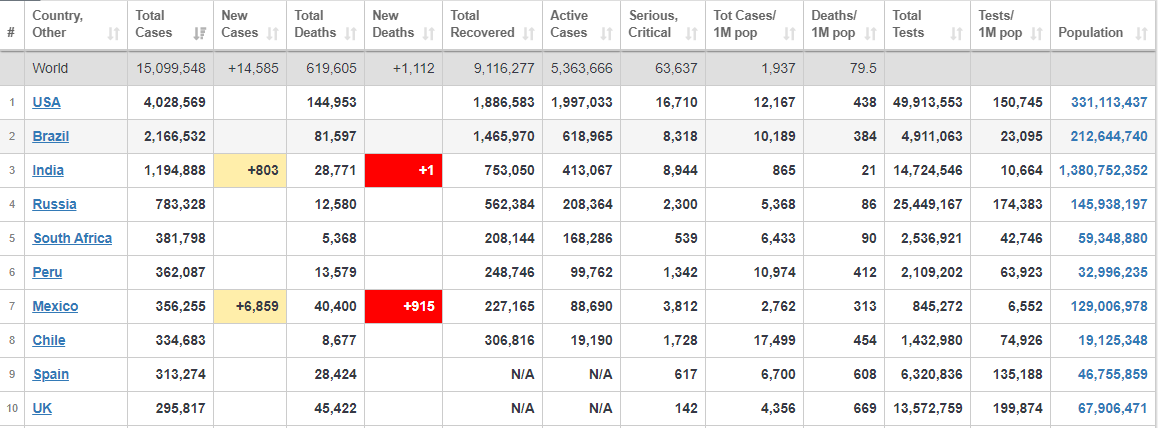This screenshot has height=428, width=1158.
Task: Open India population link 1,380,752,352
Action: click(x=1103, y=170)
